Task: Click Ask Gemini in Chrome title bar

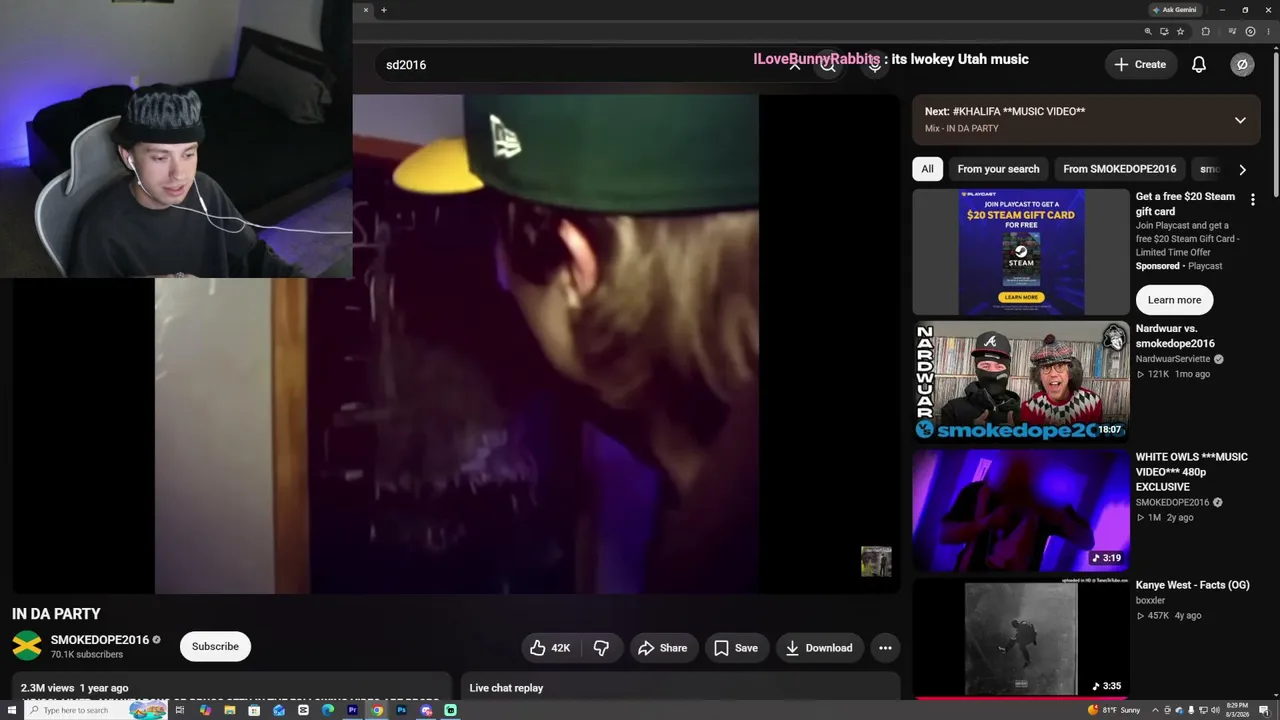Action: click(1174, 10)
